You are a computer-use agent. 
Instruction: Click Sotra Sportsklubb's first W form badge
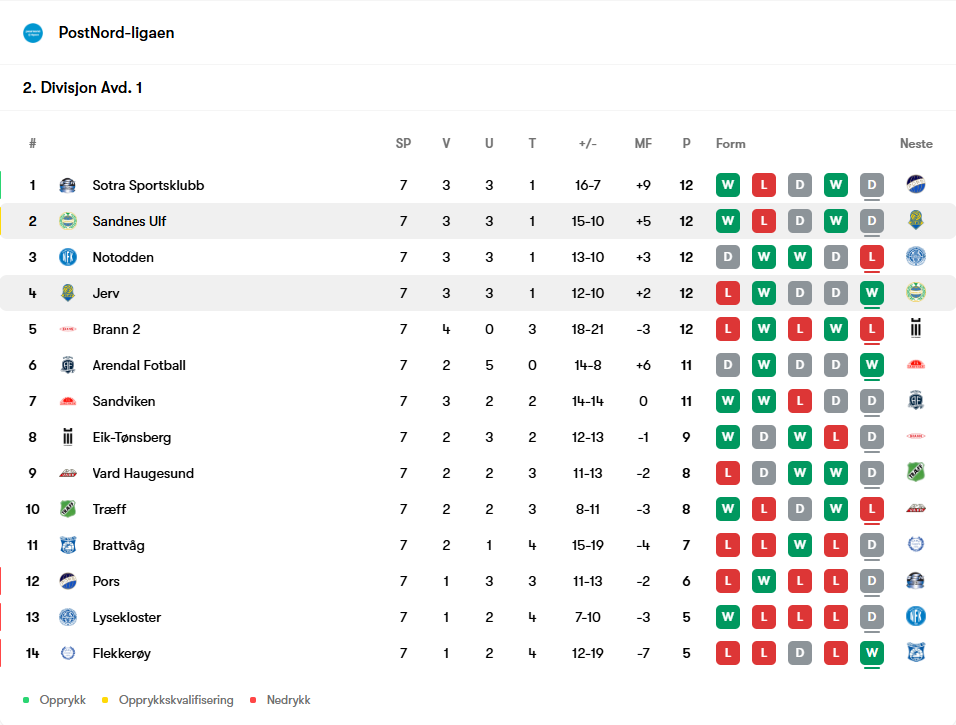[x=728, y=185]
